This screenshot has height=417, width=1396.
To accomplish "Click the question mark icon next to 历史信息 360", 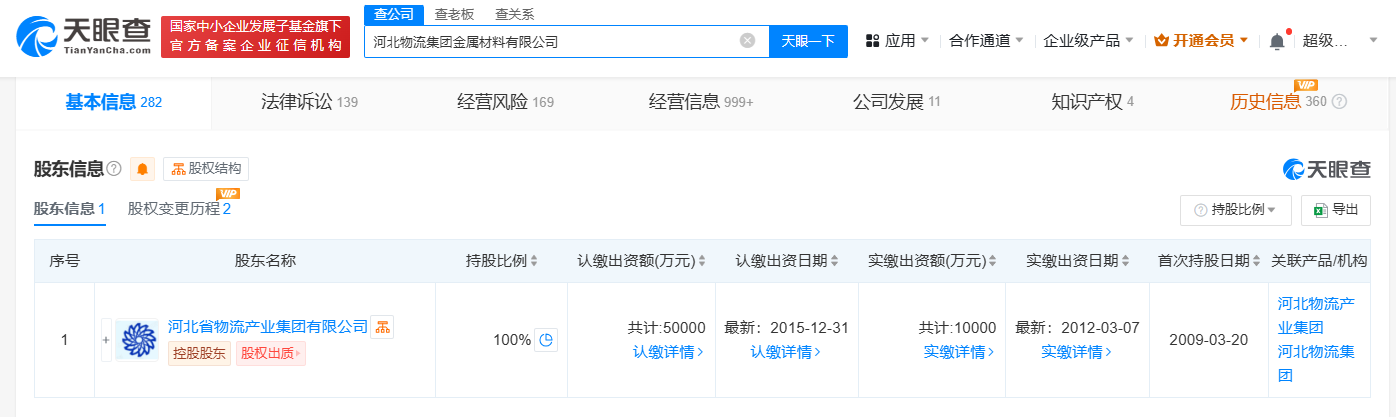I will [1340, 102].
